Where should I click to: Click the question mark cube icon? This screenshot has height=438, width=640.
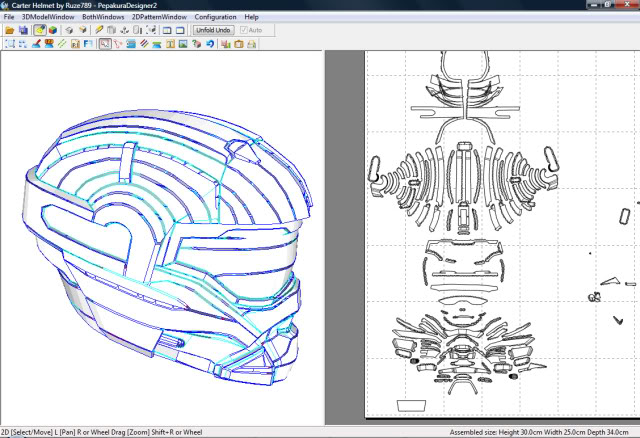tap(196, 44)
